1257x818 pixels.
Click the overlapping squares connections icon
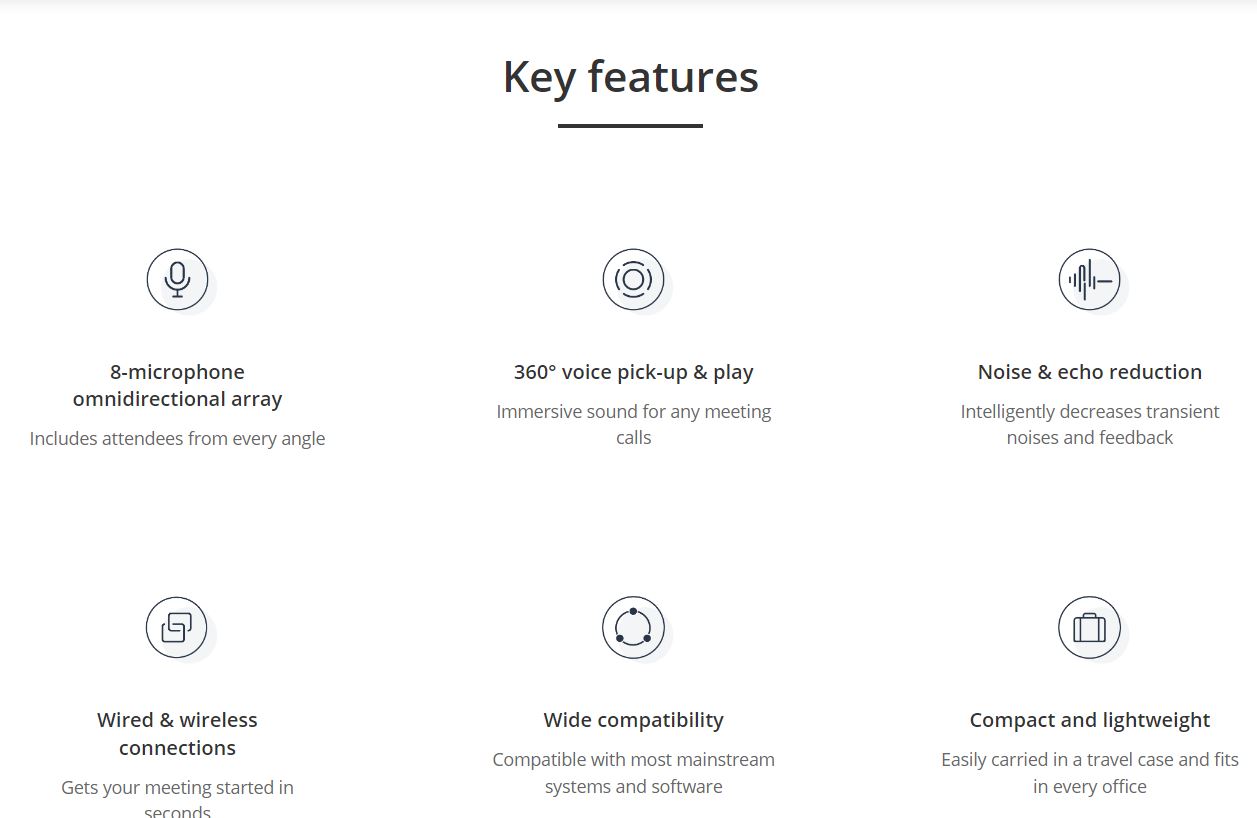pos(178,628)
